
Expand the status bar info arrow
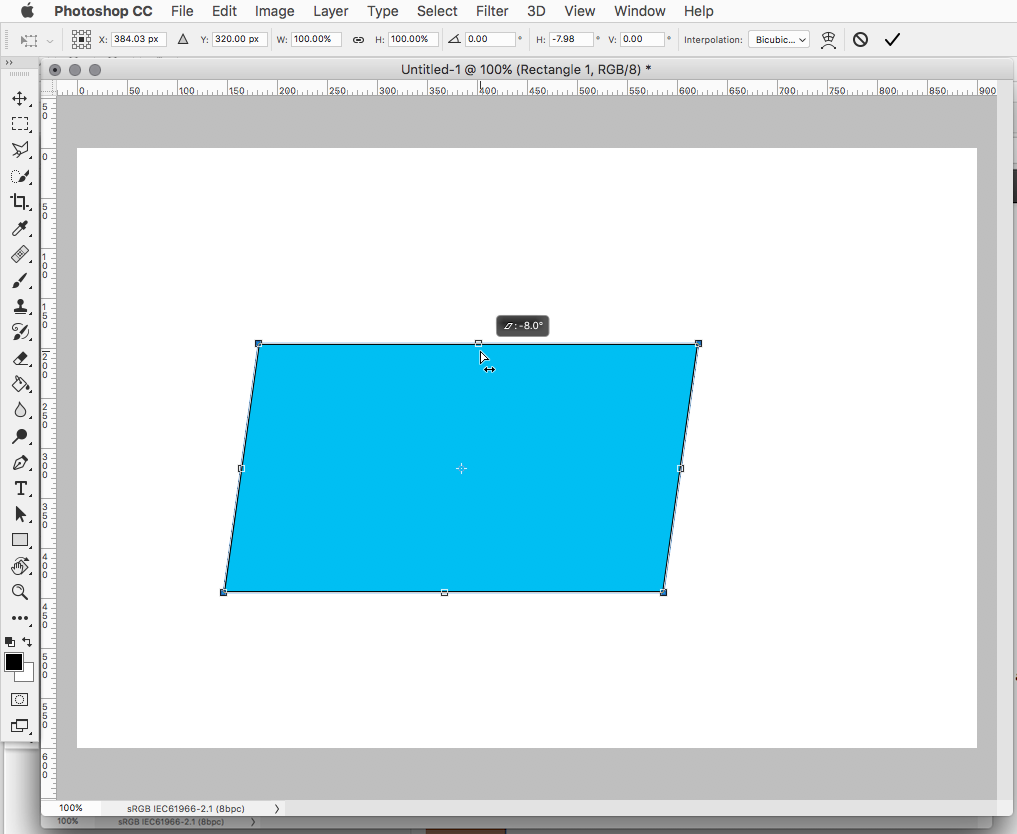point(277,809)
